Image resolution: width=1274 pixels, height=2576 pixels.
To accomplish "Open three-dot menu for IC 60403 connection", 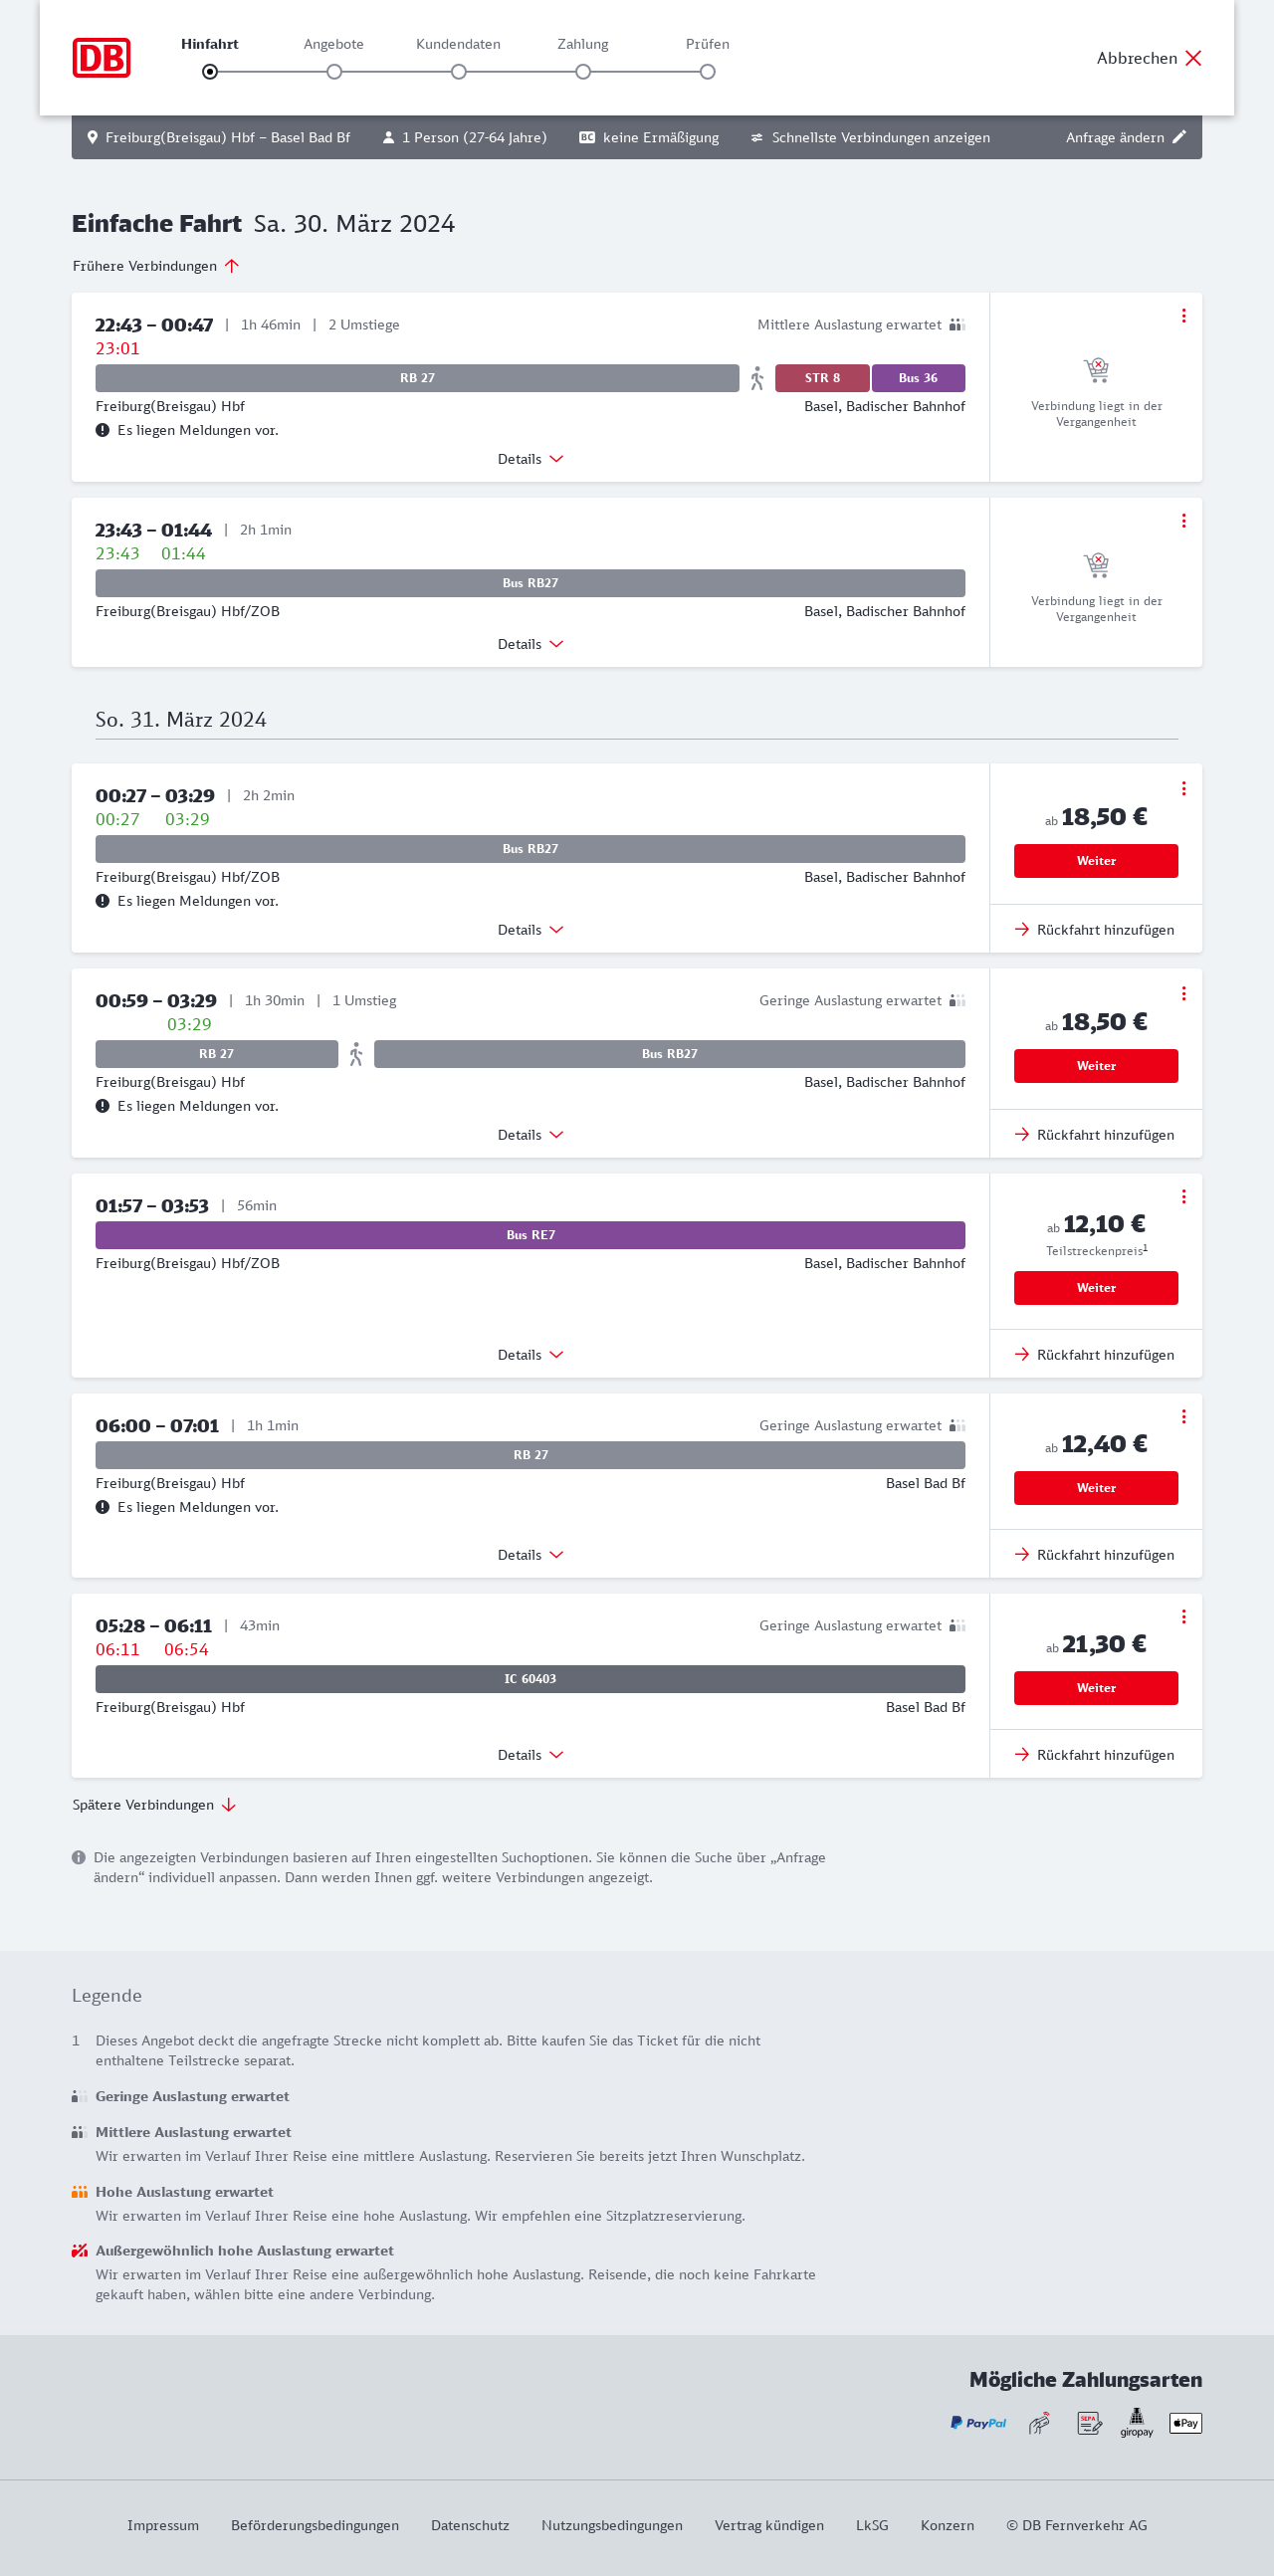I will [1184, 1617].
